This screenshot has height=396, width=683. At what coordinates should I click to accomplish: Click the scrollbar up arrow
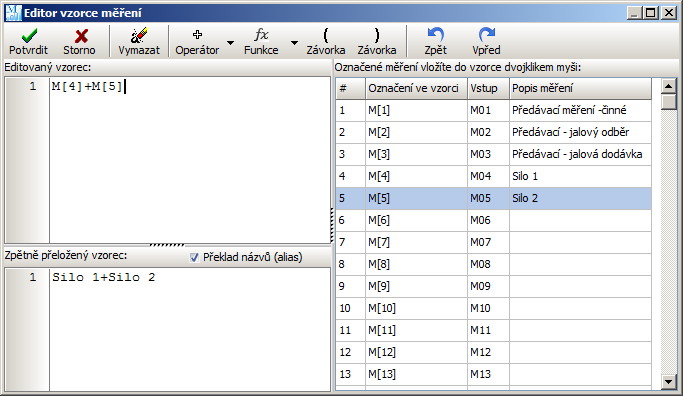pyautogui.click(x=668, y=86)
